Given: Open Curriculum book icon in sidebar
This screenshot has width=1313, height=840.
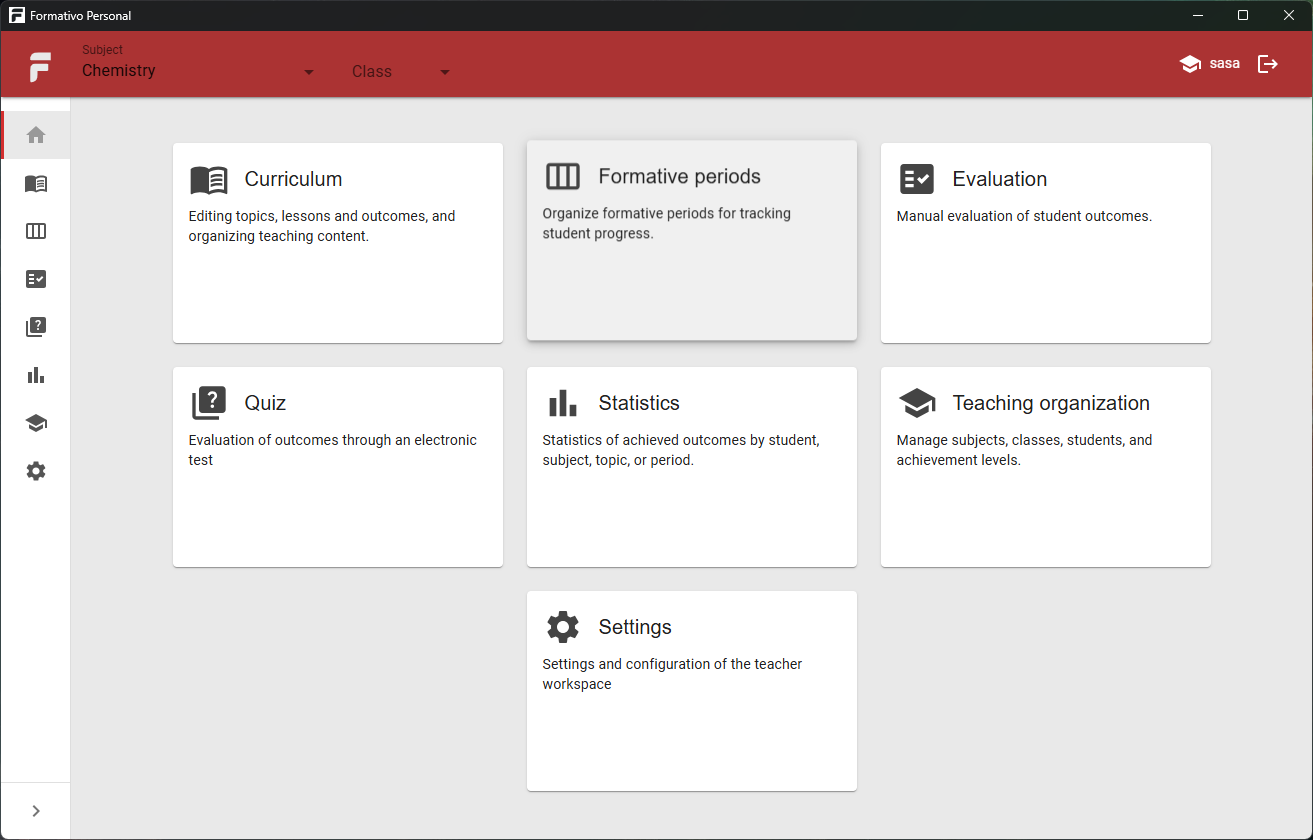Looking at the screenshot, I should pyautogui.click(x=36, y=183).
